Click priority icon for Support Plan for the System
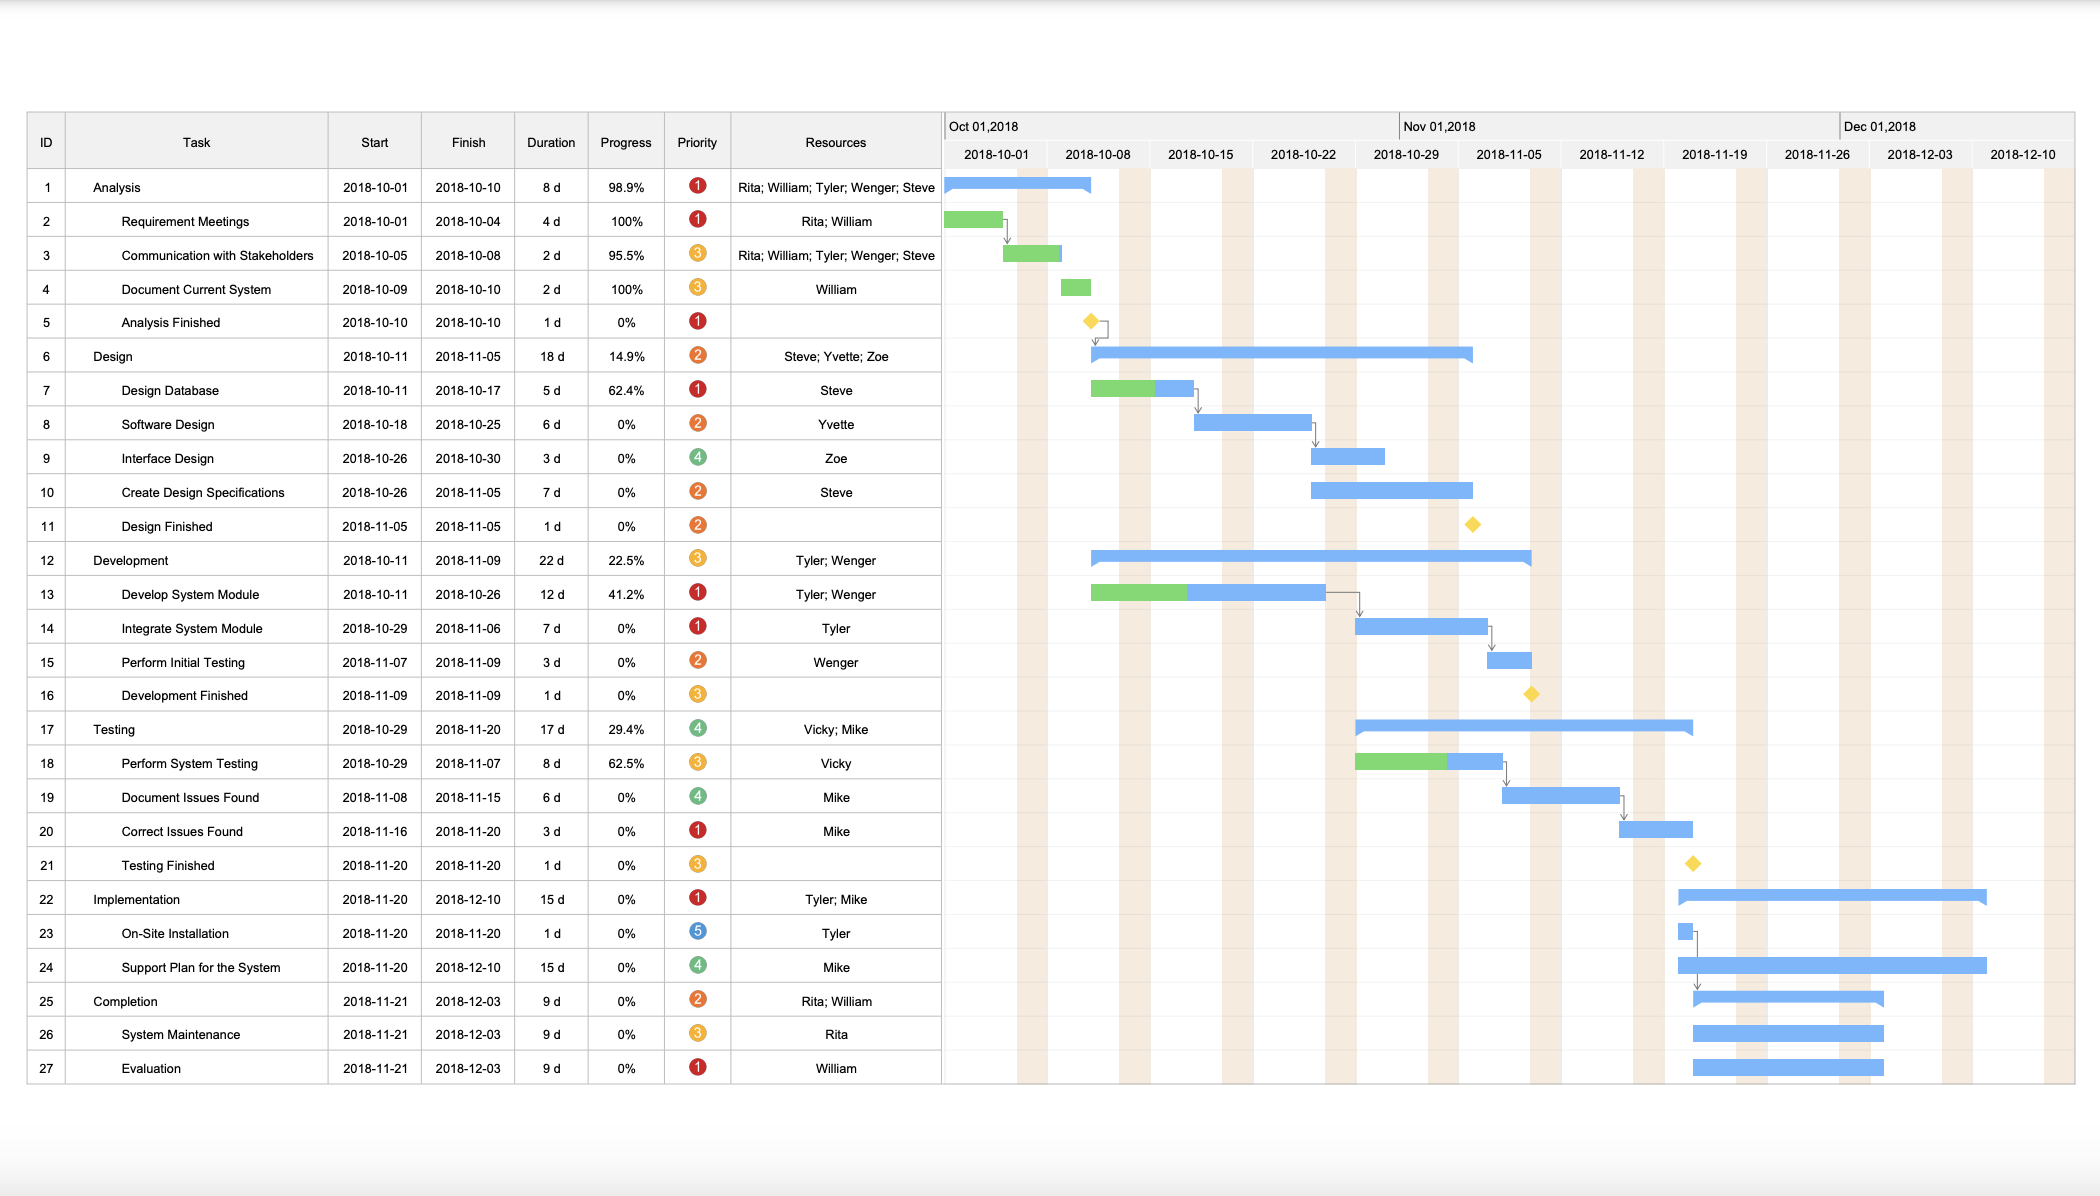Screen dimensions: 2100x1196 click(x=698, y=965)
